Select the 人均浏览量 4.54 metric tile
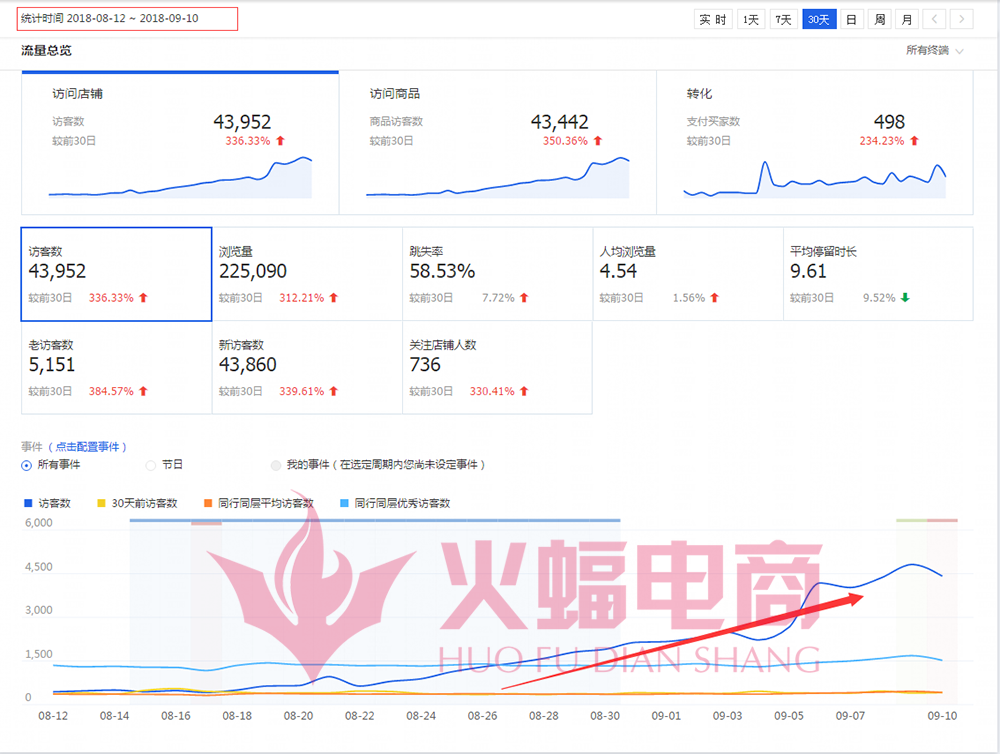This screenshot has height=754, width=1000. 688,274
